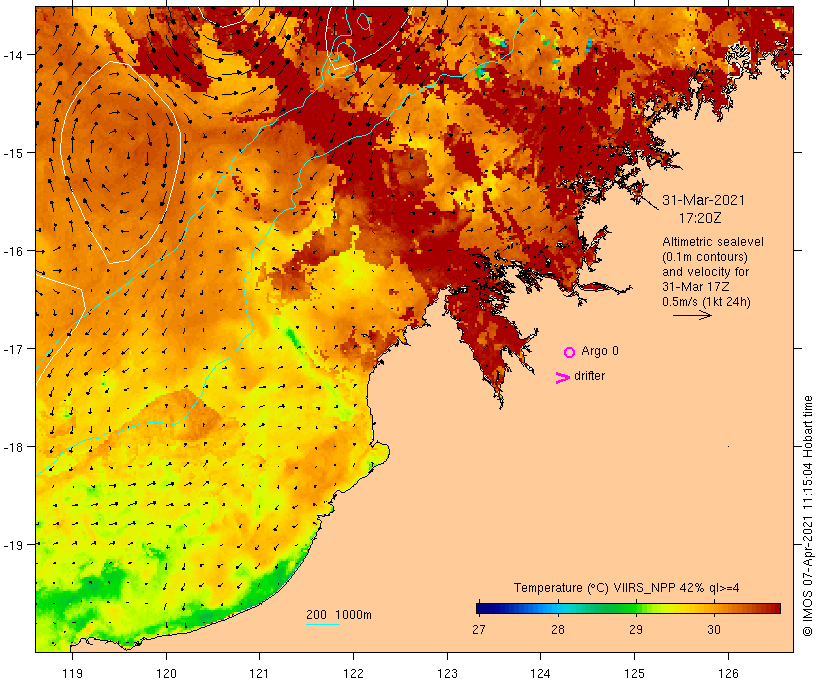The height and width of the screenshot is (680, 820).
Task: Click the time text 17:20Z
Action: click(700, 218)
